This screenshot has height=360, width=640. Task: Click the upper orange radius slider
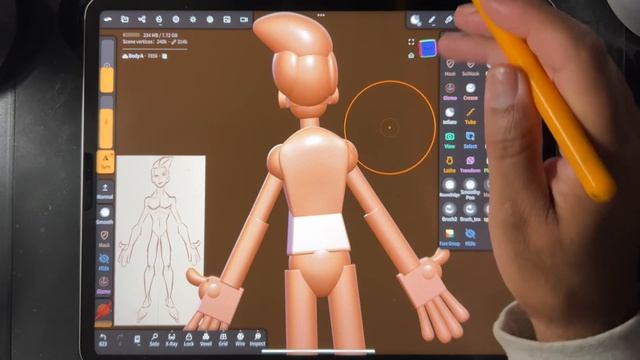[x=107, y=80]
